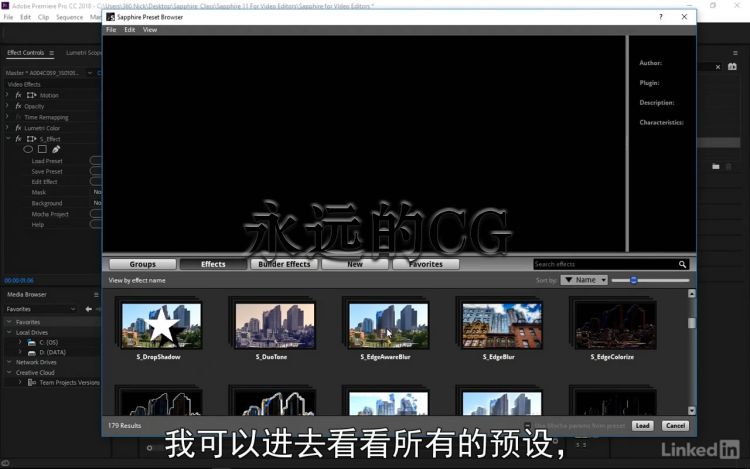Collapse the S_Effect properties

[x=7, y=139]
